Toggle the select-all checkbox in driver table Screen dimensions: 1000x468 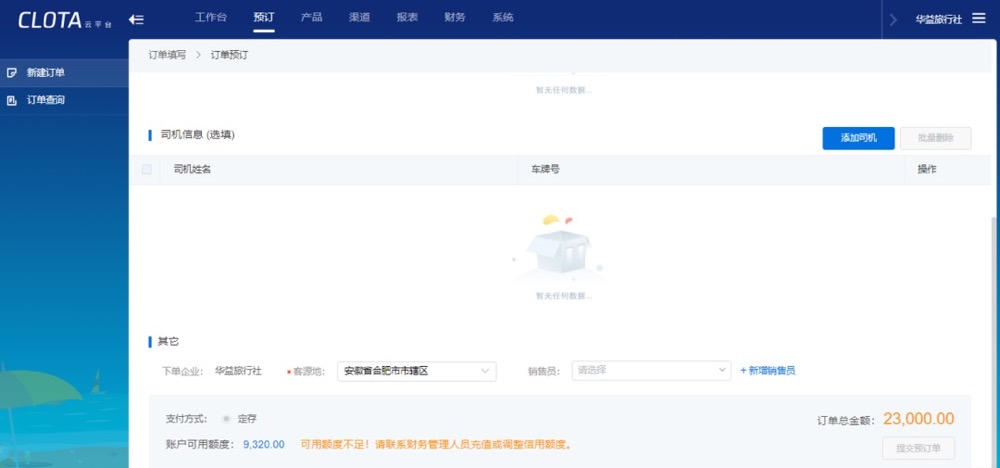pyautogui.click(x=147, y=170)
